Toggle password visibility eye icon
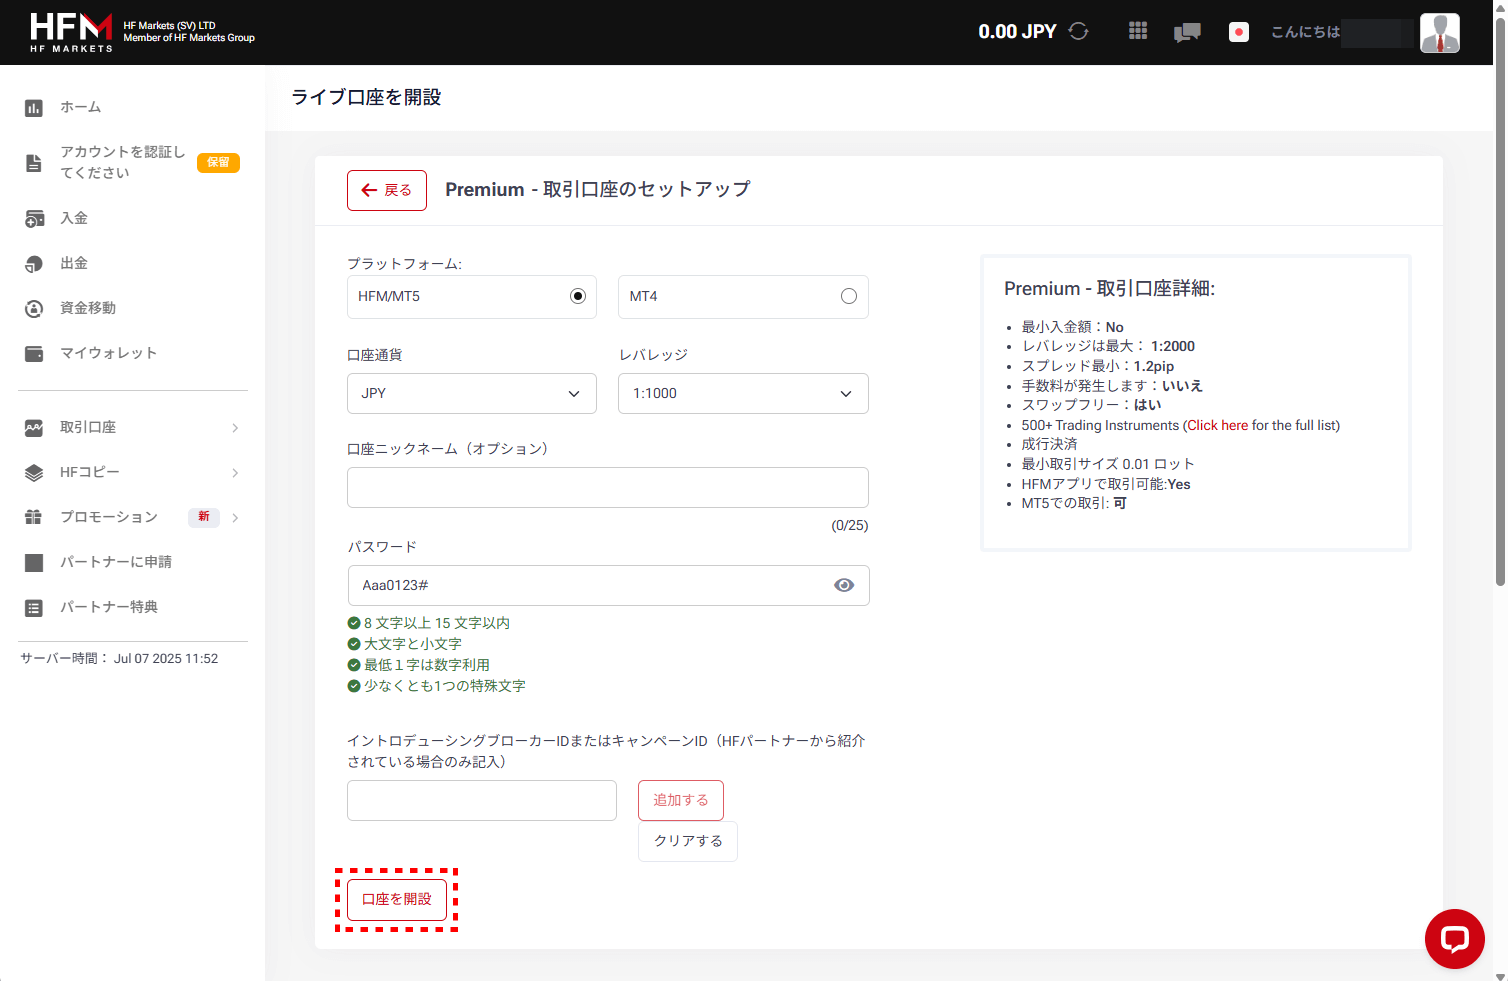Screen dimensions: 1508x981 pyautogui.click(x=844, y=585)
